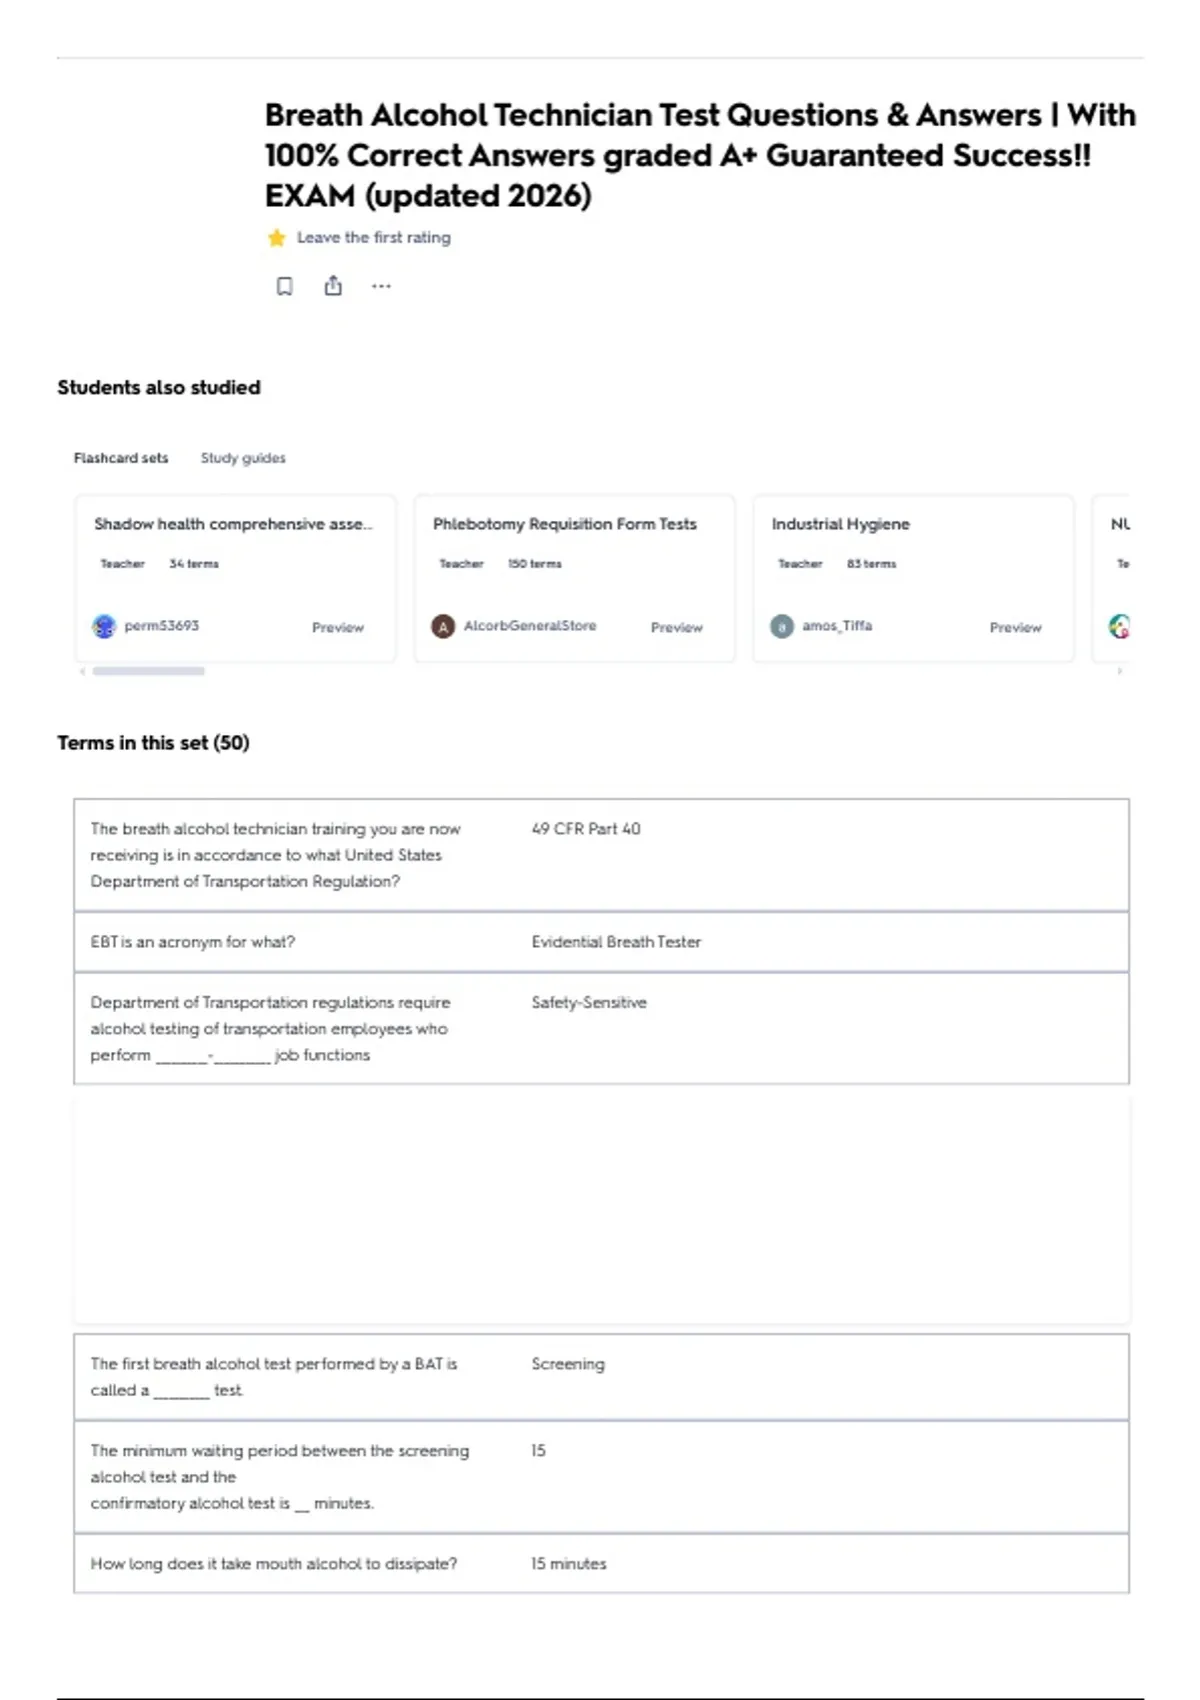
Task: Click Leave the first rating link
Action: click(374, 238)
